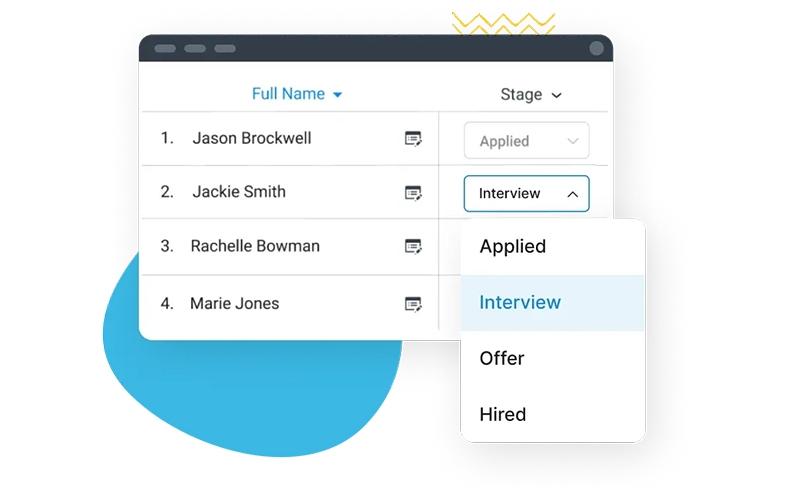Open the note icon beside Jackie Smith
This screenshot has width=800, height=500.
coord(413,193)
